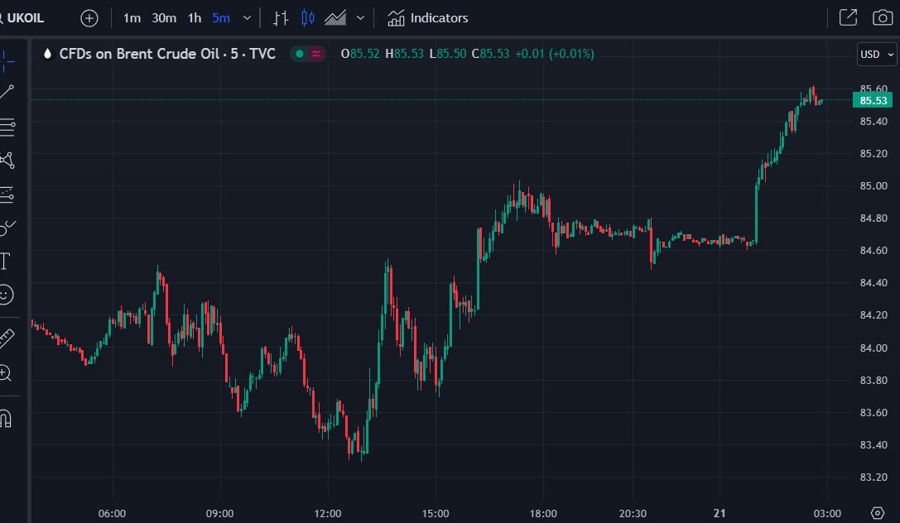Click the 03:00 time axis label

(x=827, y=513)
